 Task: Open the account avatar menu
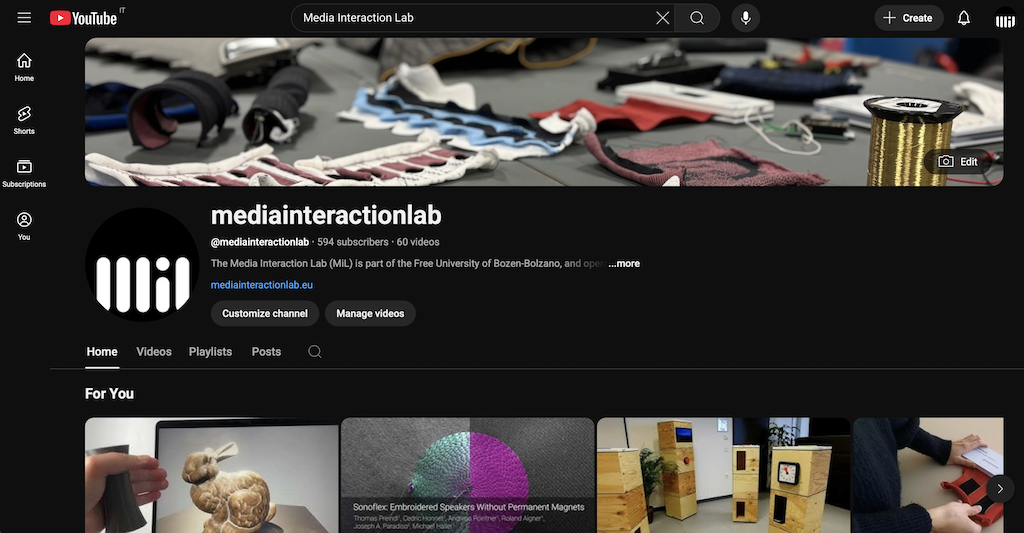1004,20
